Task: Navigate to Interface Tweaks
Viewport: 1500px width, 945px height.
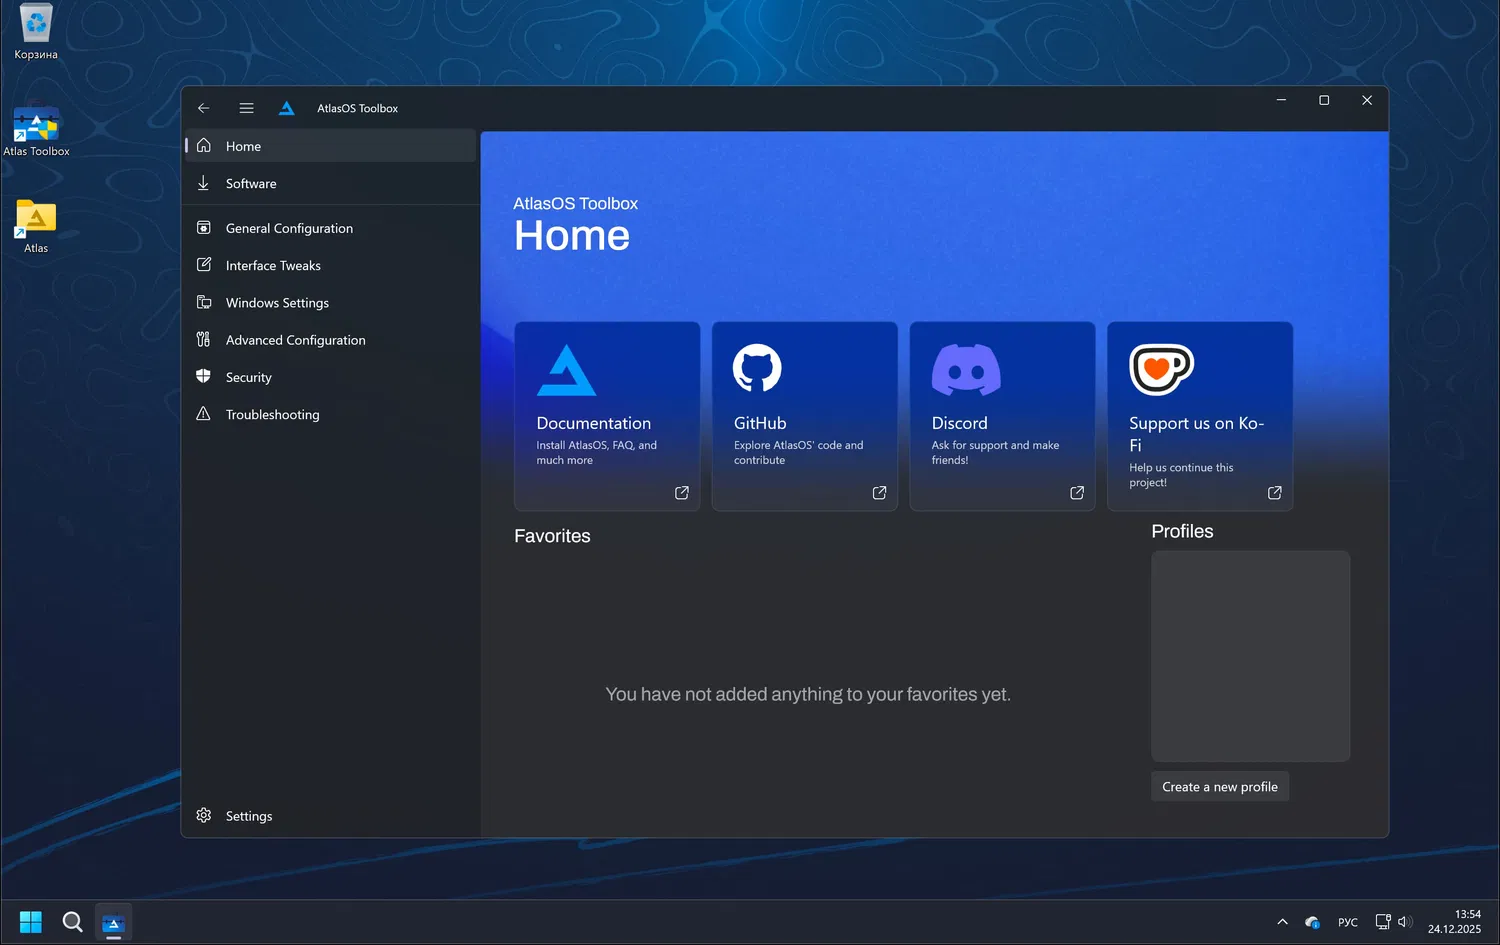Action: coord(330,265)
